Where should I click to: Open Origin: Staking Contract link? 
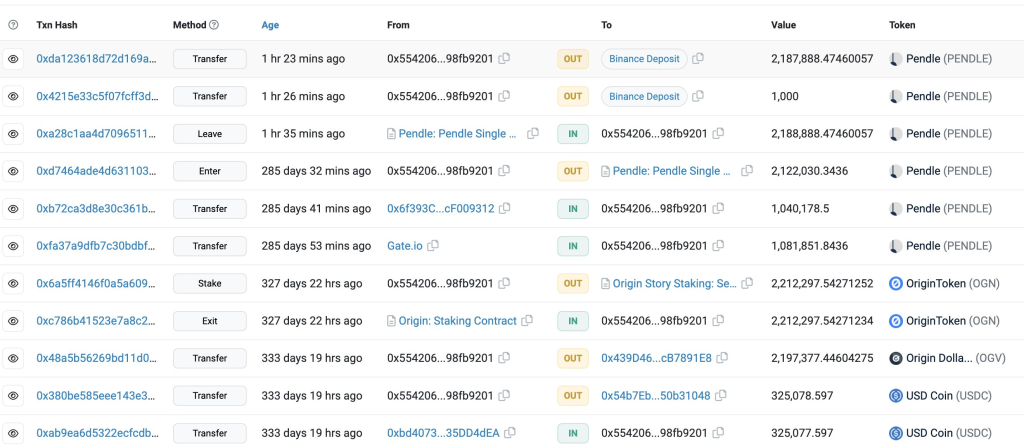pyautogui.click(x=458, y=321)
